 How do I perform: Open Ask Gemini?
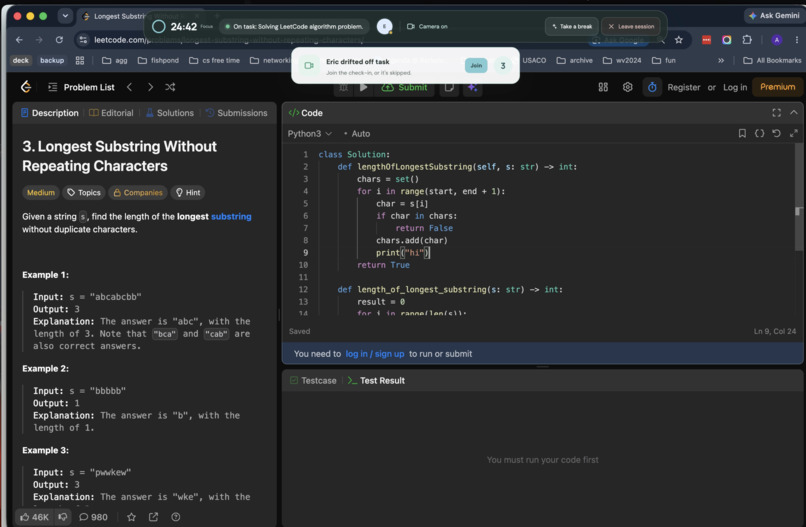[x=774, y=15]
